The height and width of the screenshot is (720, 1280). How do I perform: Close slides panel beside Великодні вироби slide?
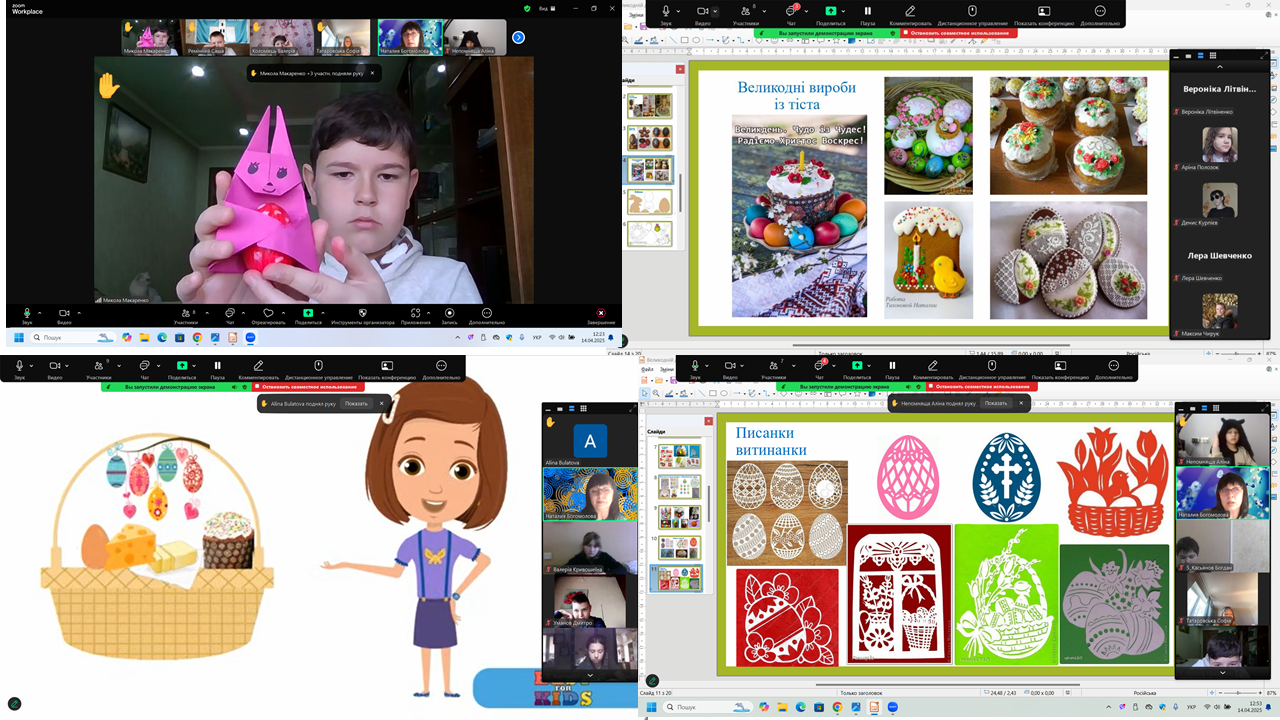point(680,69)
